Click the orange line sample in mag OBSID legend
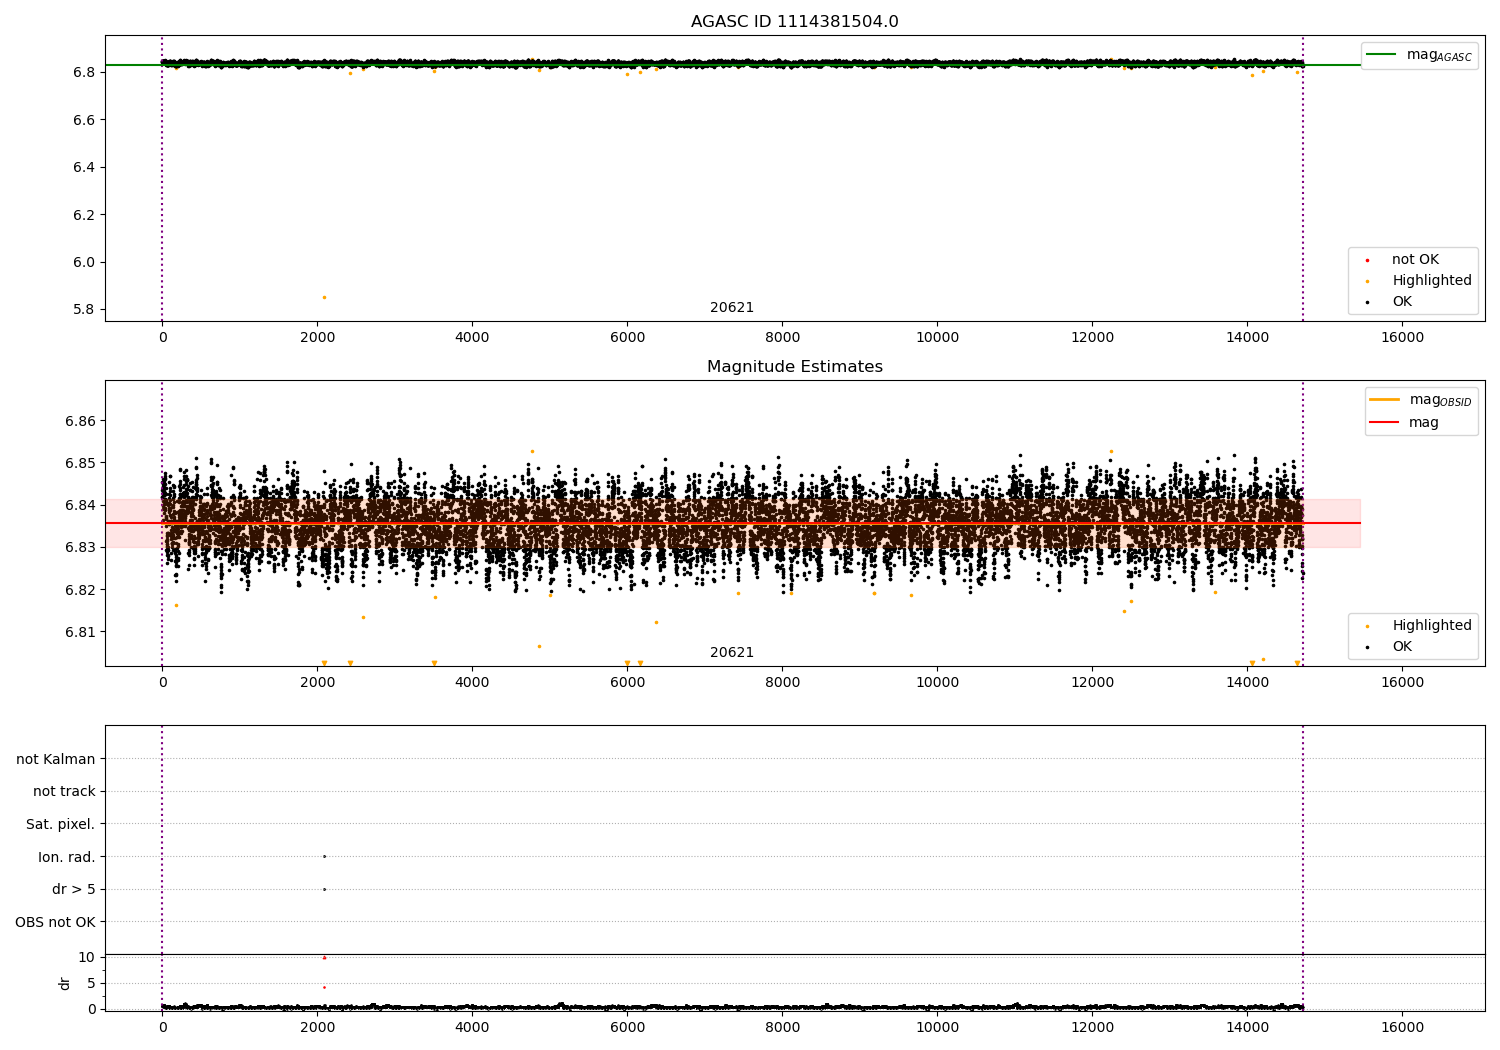The image size is (1500, 1050). point(1384,399)
